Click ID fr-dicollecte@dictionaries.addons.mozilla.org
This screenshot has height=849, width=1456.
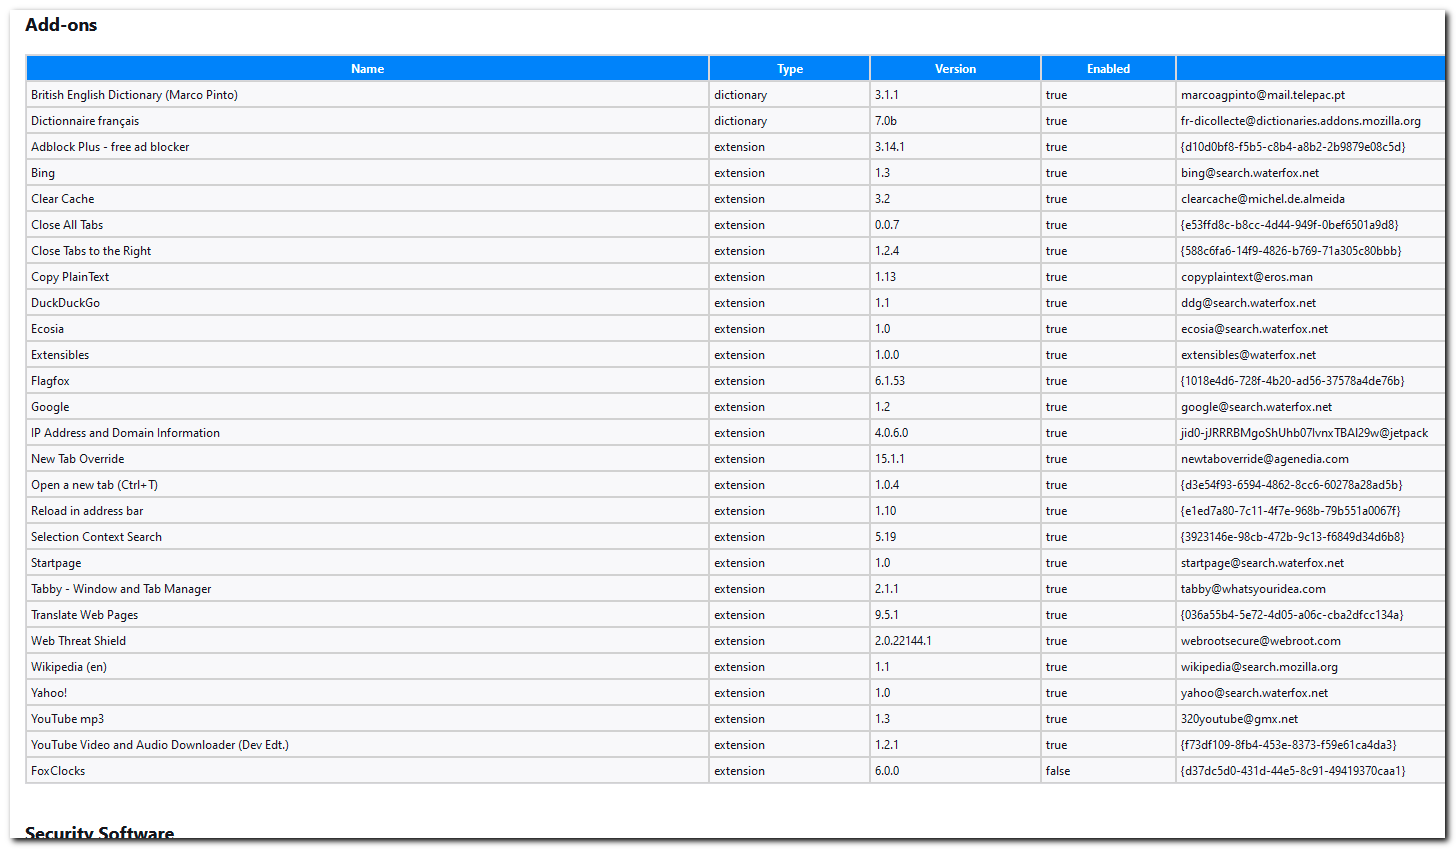[x=1301, y=121]
